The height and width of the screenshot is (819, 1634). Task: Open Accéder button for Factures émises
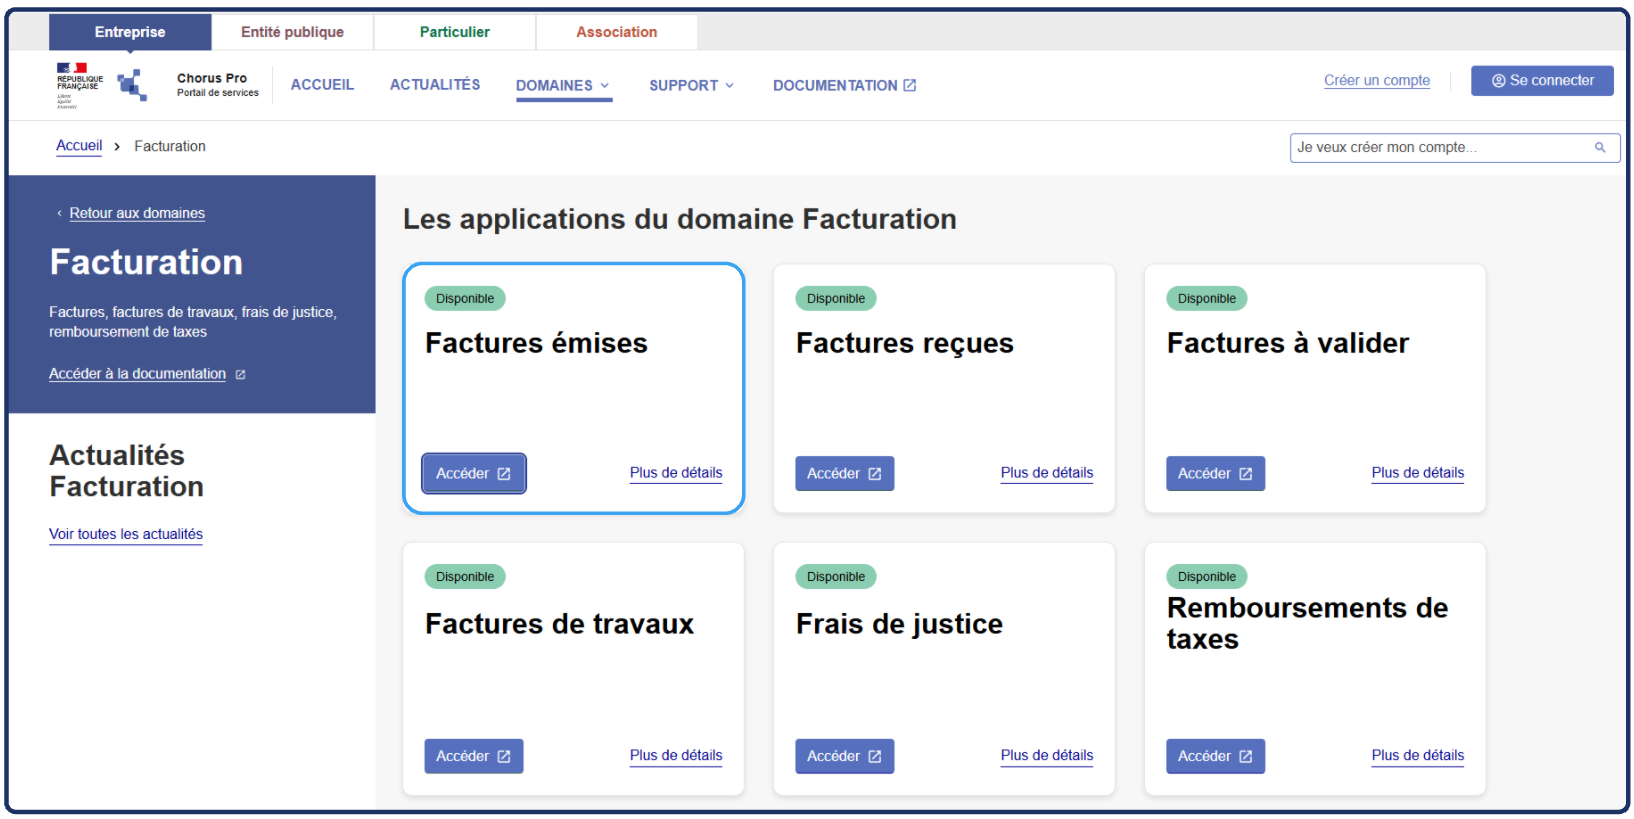point(473,474)
